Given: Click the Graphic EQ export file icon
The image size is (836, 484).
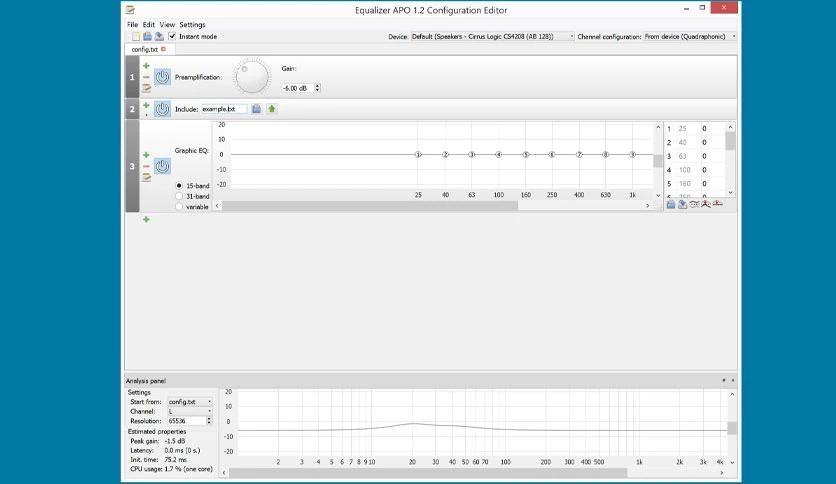Looking at the screenshot, I should pos(682,204).
